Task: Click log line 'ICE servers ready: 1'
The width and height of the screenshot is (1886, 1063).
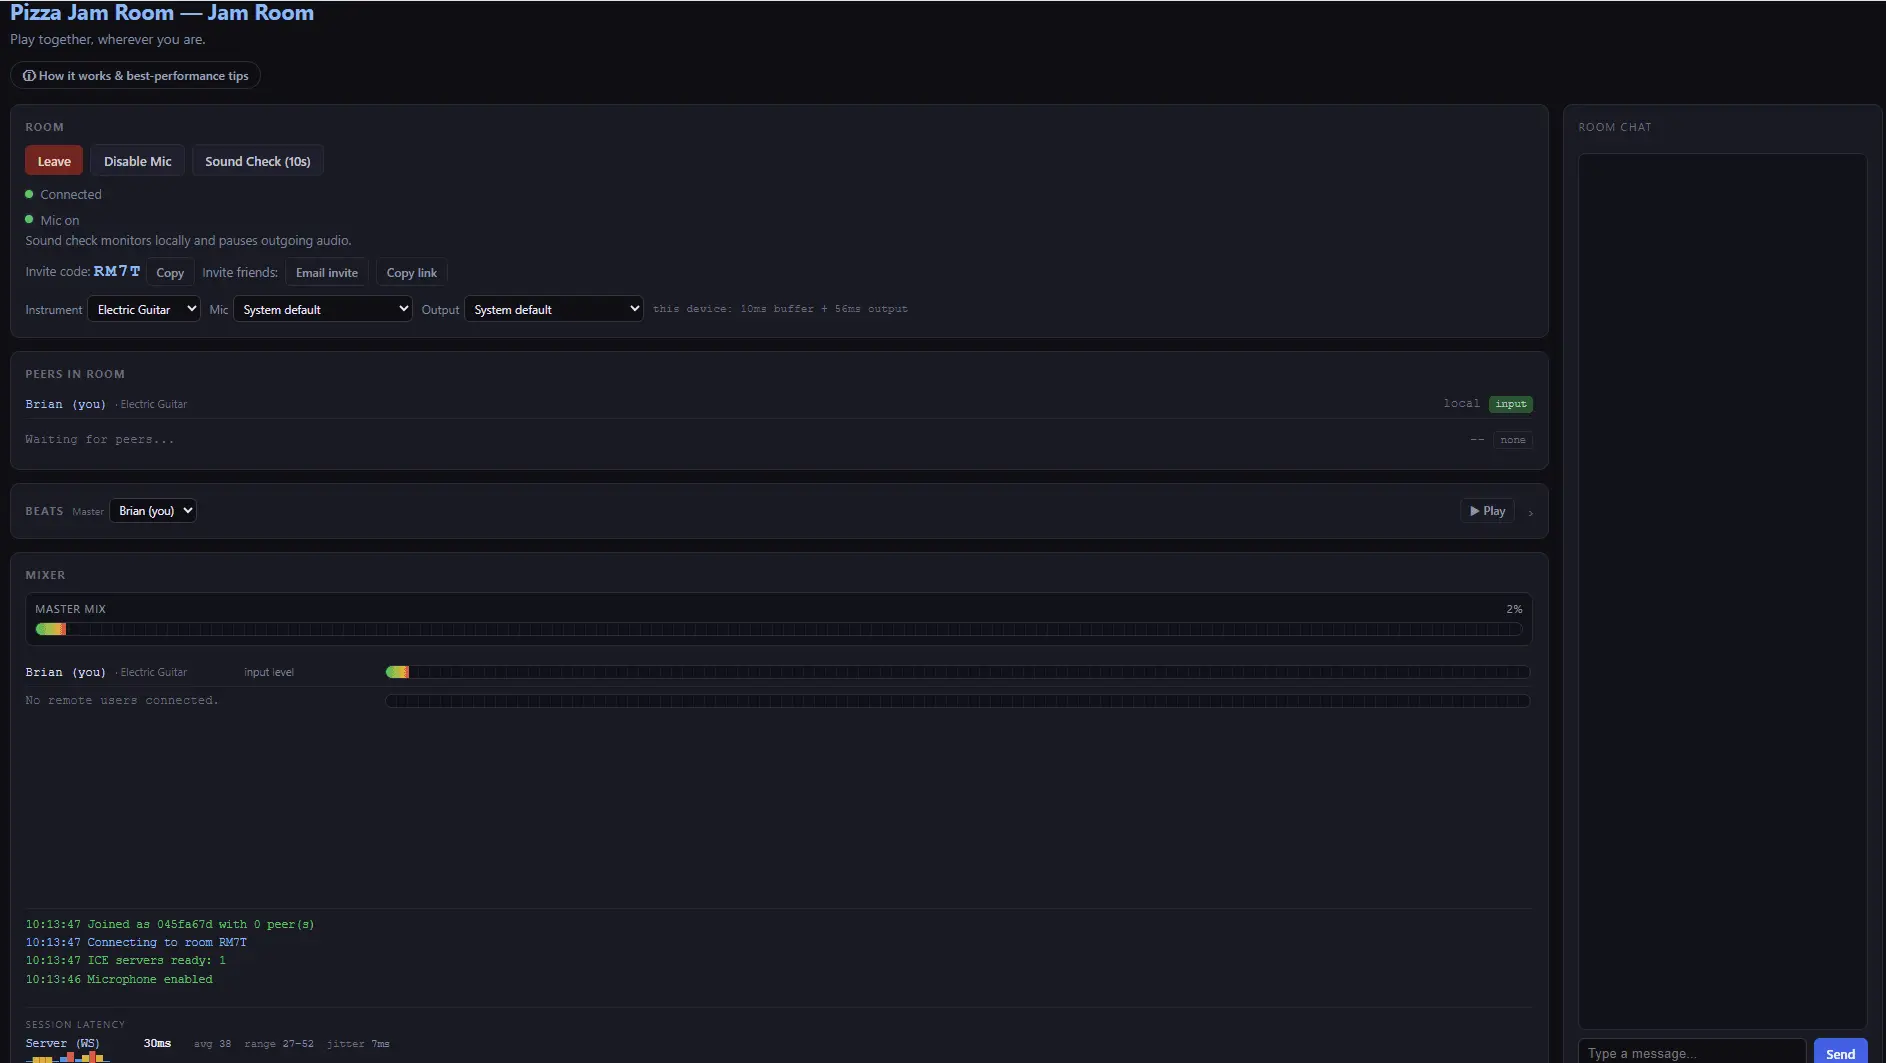Action: pyautogui.click(x=125, y=960)
